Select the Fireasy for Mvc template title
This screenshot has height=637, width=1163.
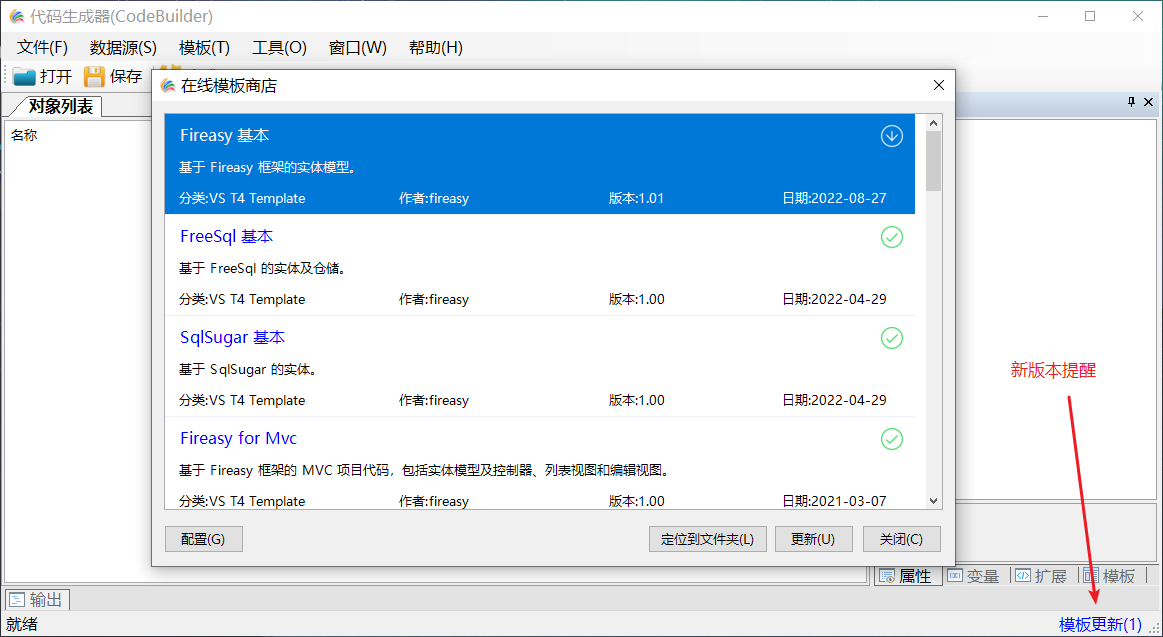(x=239, y=438)
